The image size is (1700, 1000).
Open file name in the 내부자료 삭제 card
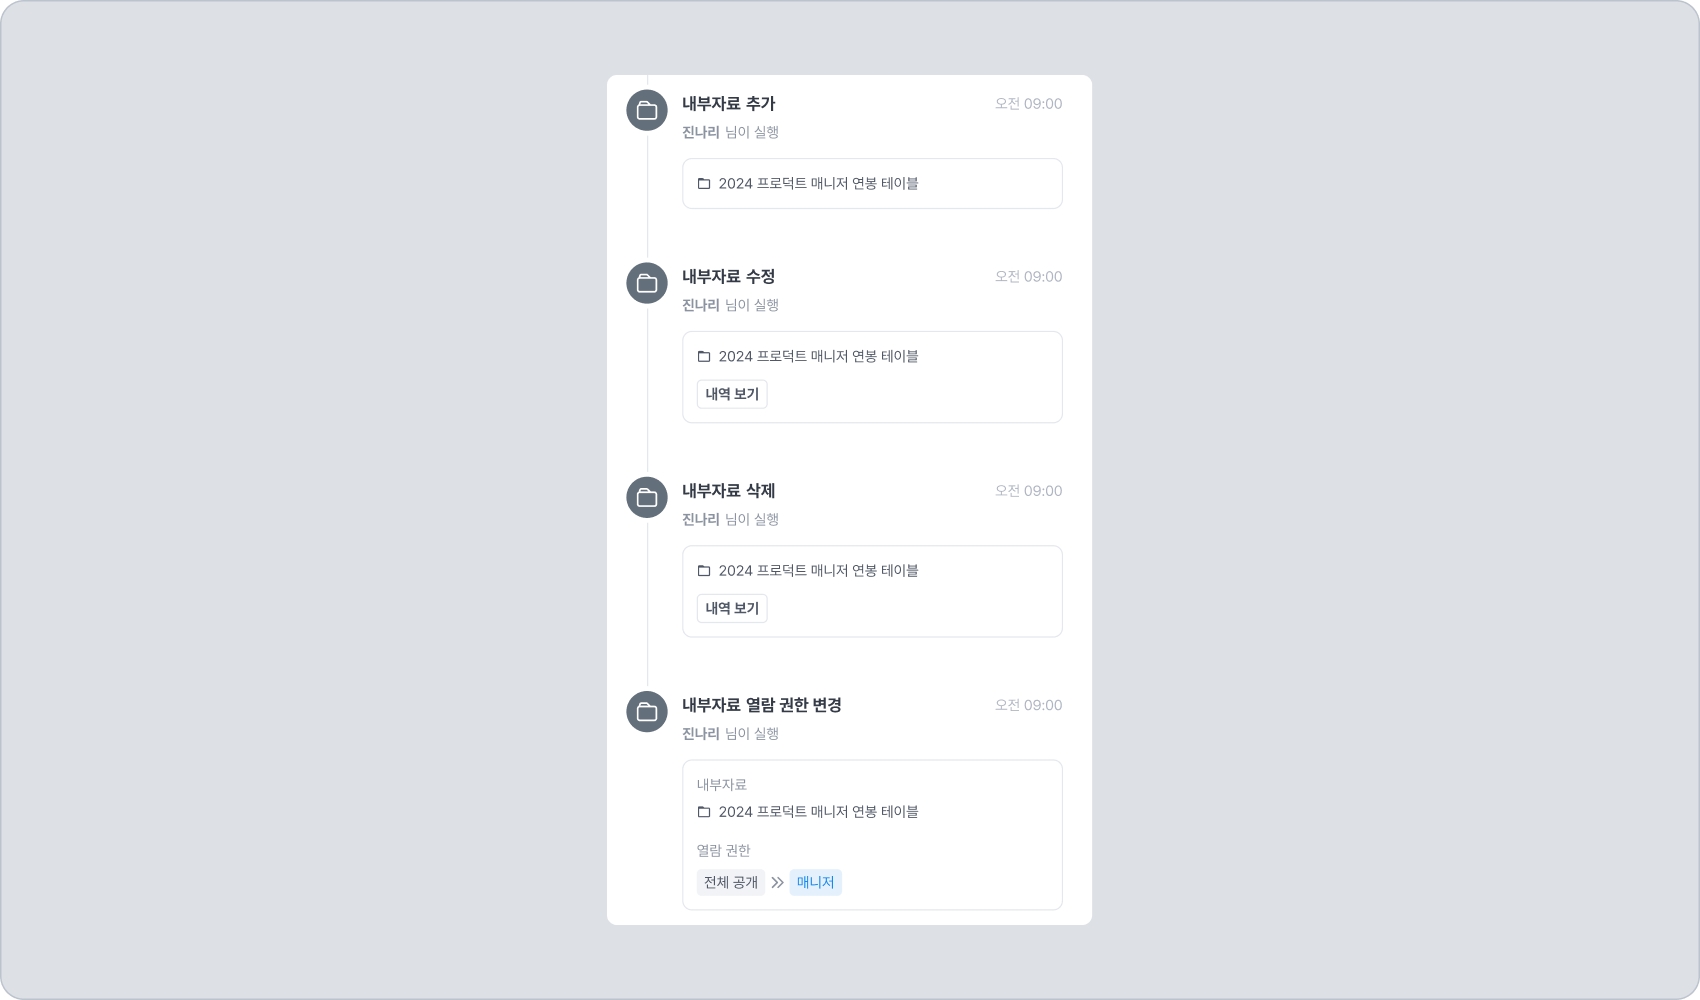pos(818,570)
